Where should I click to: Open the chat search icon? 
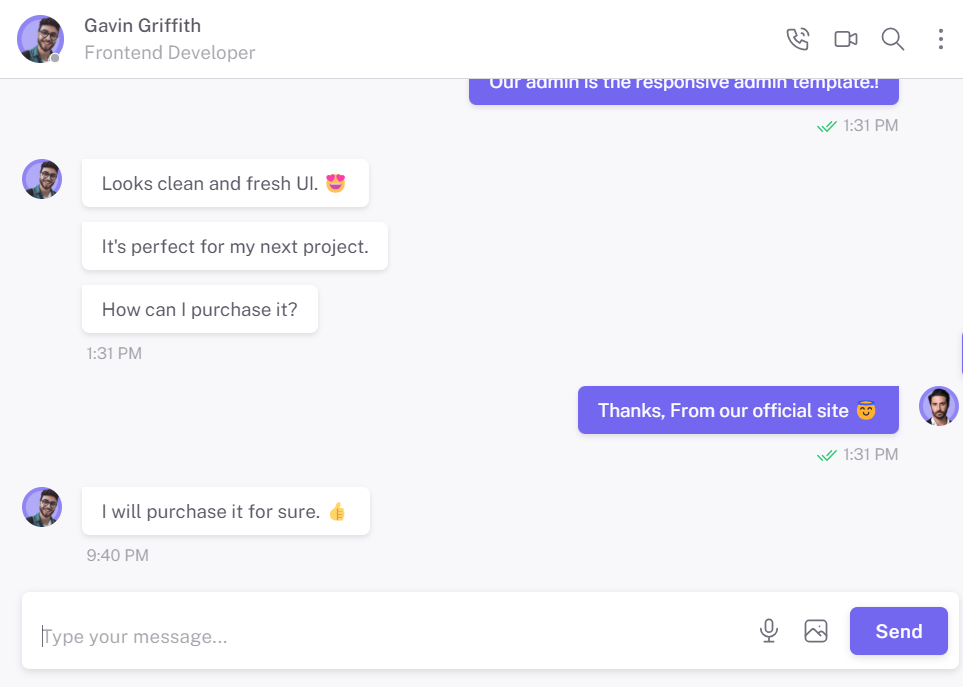click(892, 39)
